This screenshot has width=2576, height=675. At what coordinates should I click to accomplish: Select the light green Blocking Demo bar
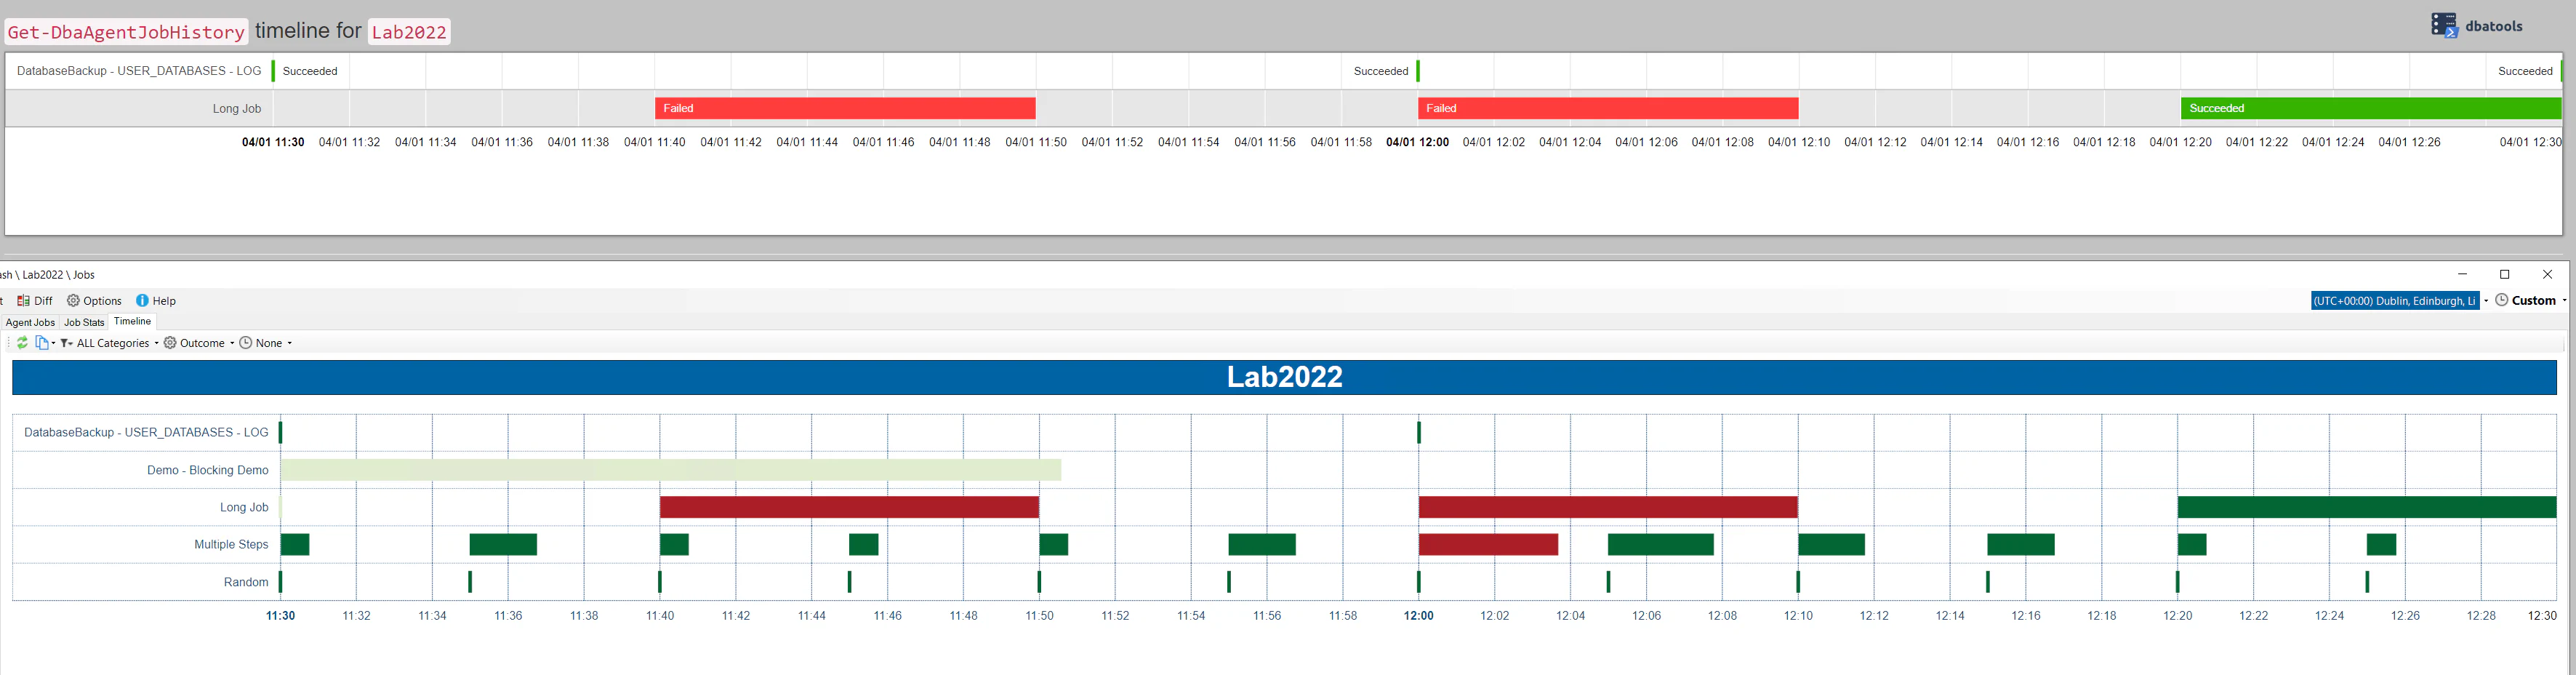tap(671, 470)
